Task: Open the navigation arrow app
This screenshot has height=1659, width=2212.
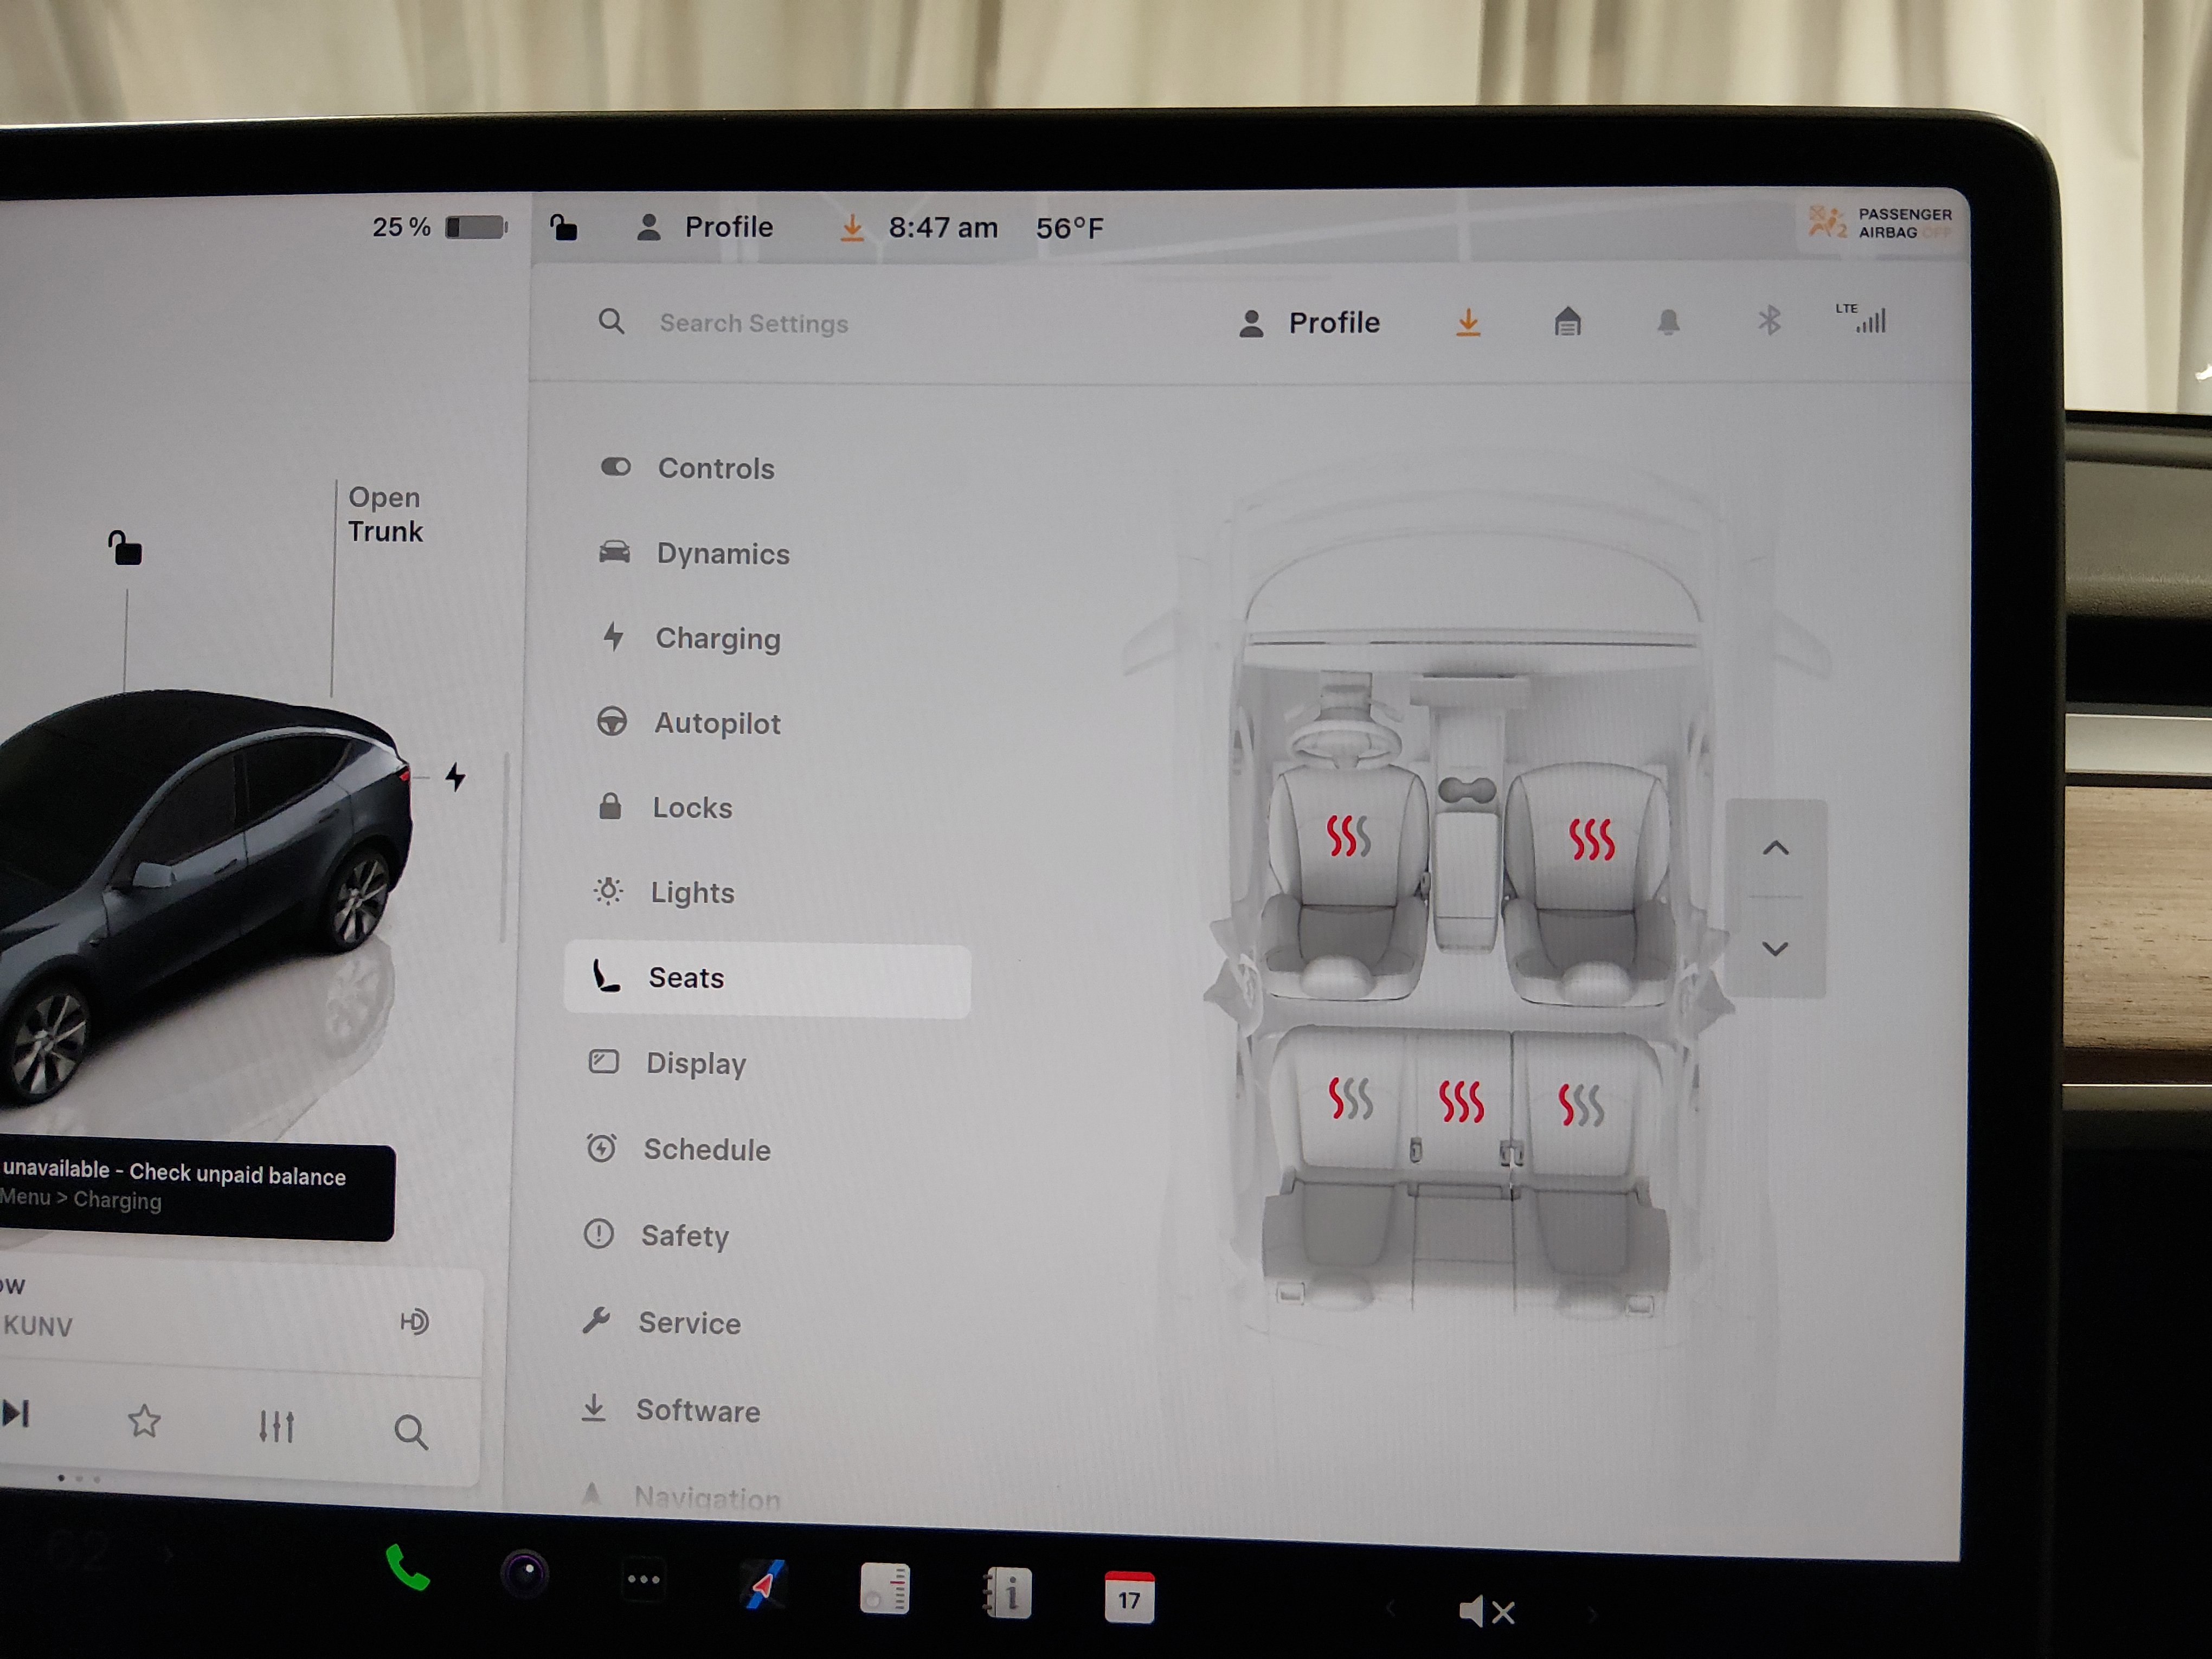Action: (x=764, y=1585)
